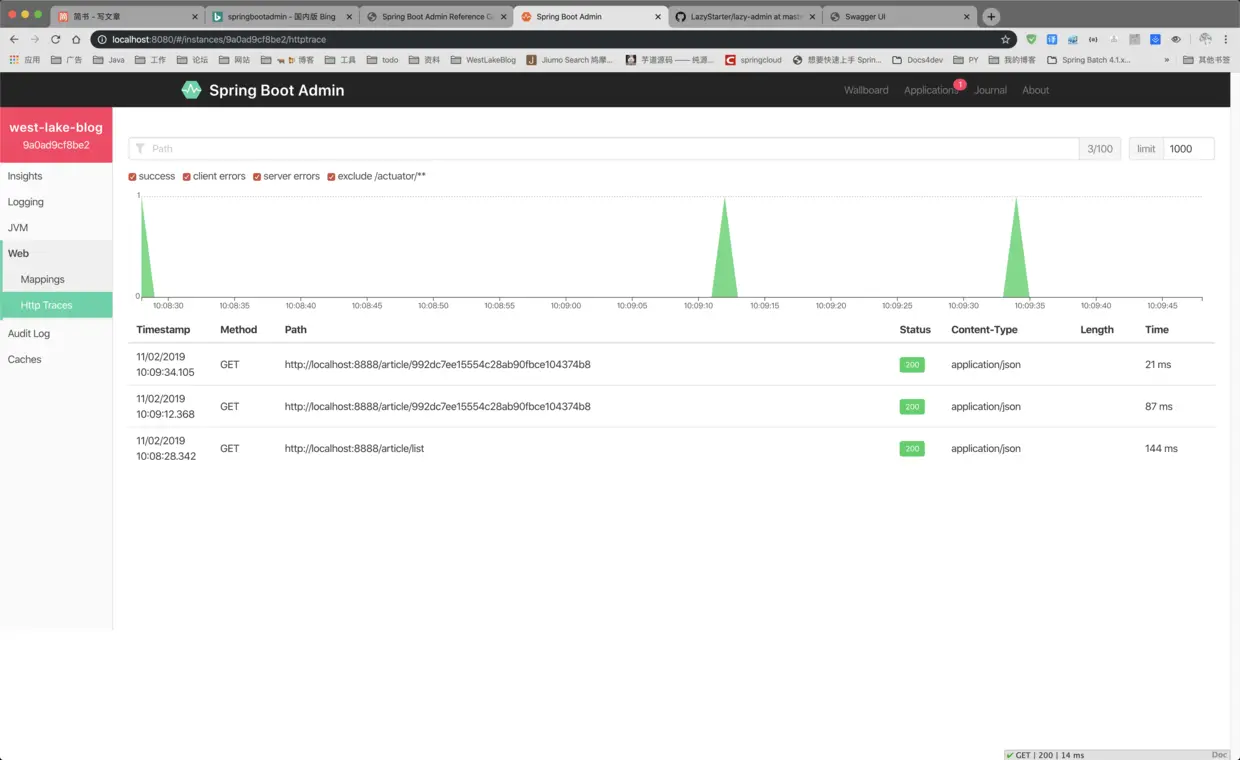Uncheck the success filter checkbox
This screenshot has width=1240, height=760.
coord(133,177)
